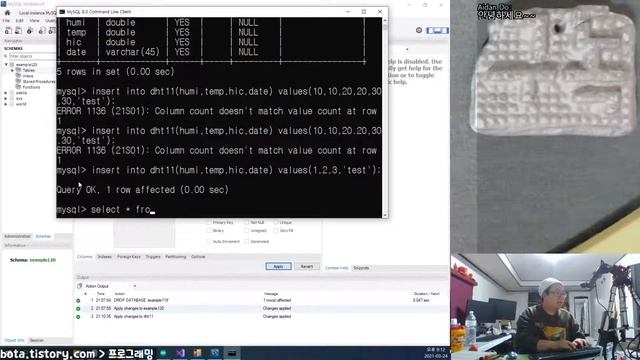Click green status icon for DROP DATABASE row
640x360 pixels.
click(x=78, y=300)
